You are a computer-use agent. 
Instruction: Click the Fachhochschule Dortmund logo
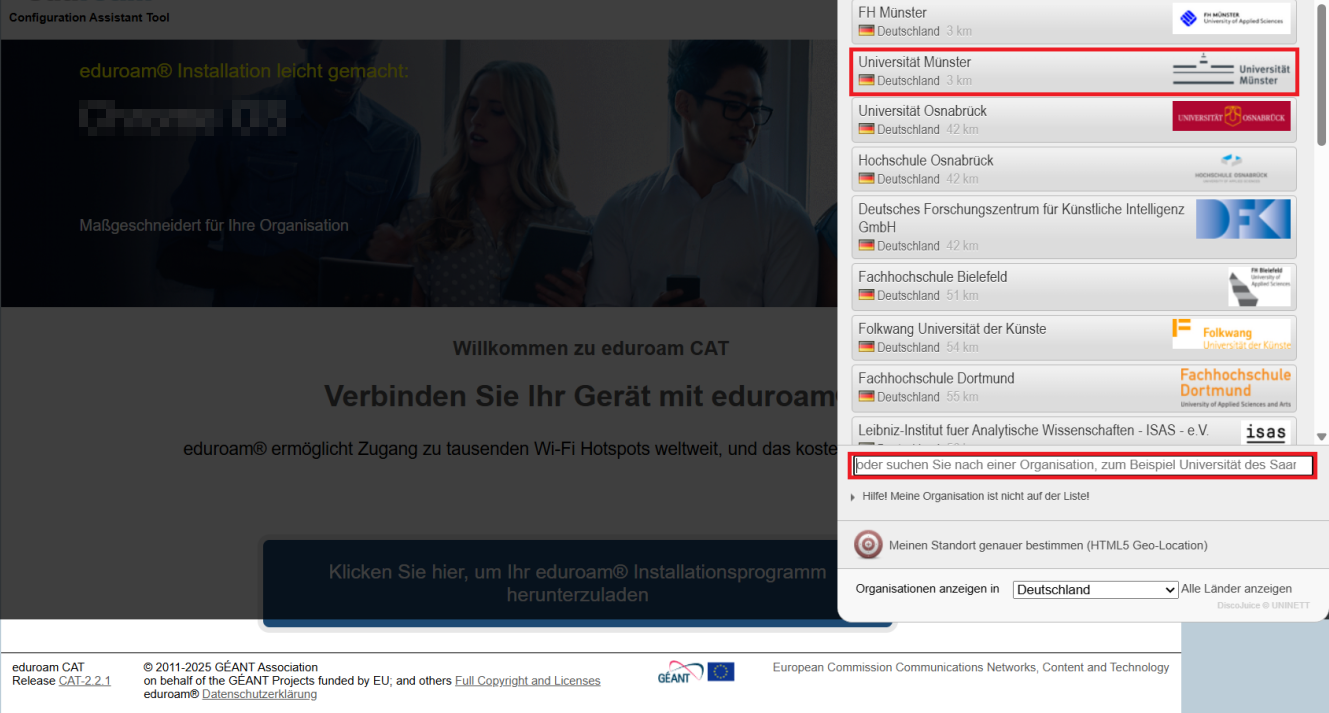(x=1235, y=388)
